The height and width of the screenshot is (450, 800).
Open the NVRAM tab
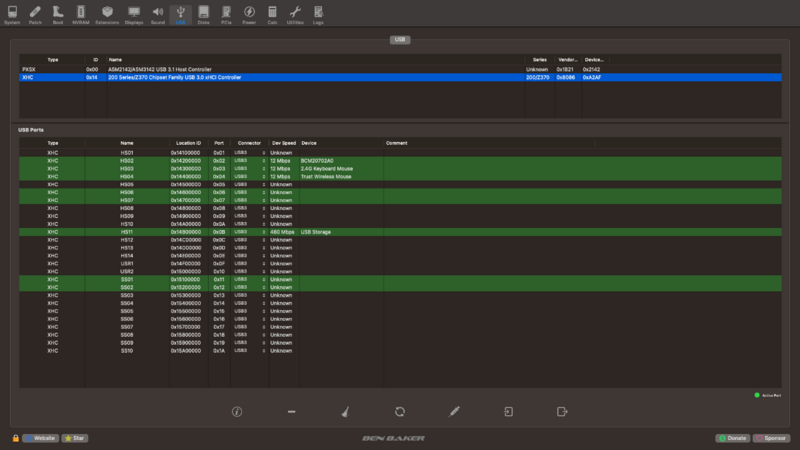80,13
